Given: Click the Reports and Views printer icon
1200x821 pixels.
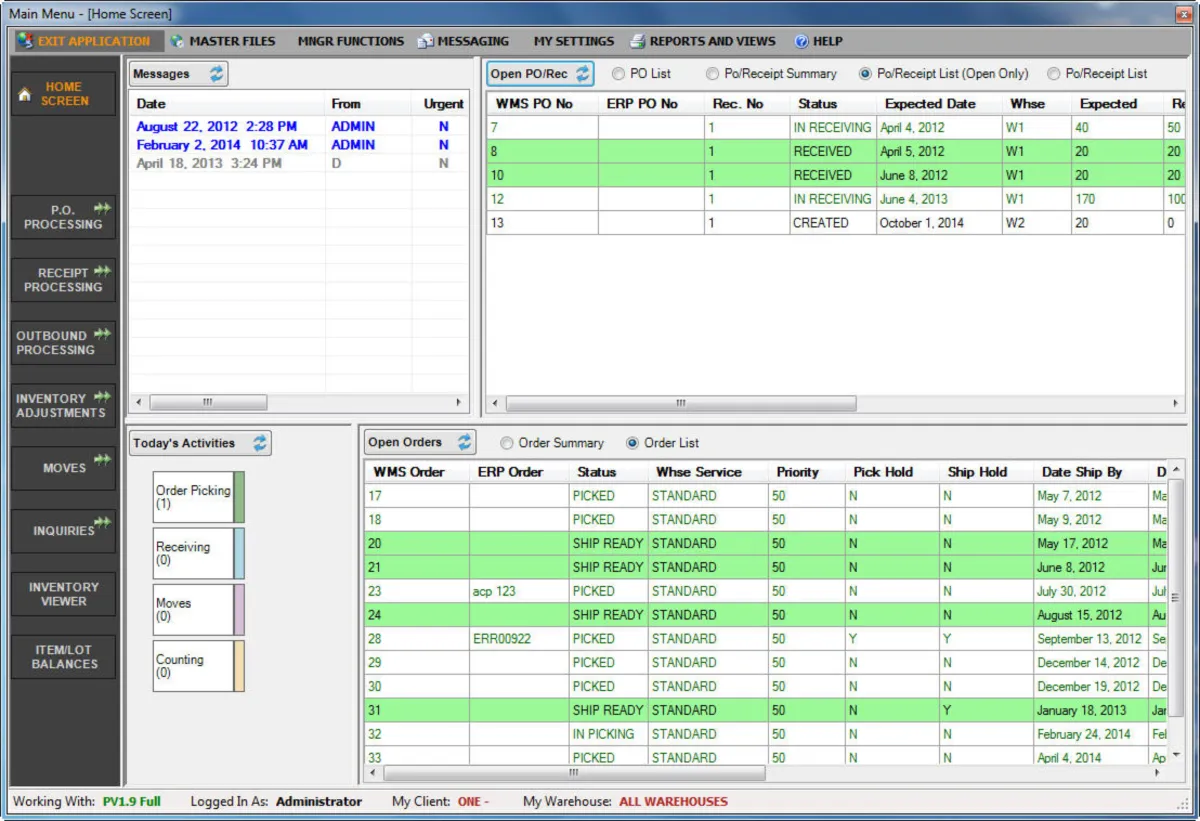Looking at the screenshot, I should [638, 42].
